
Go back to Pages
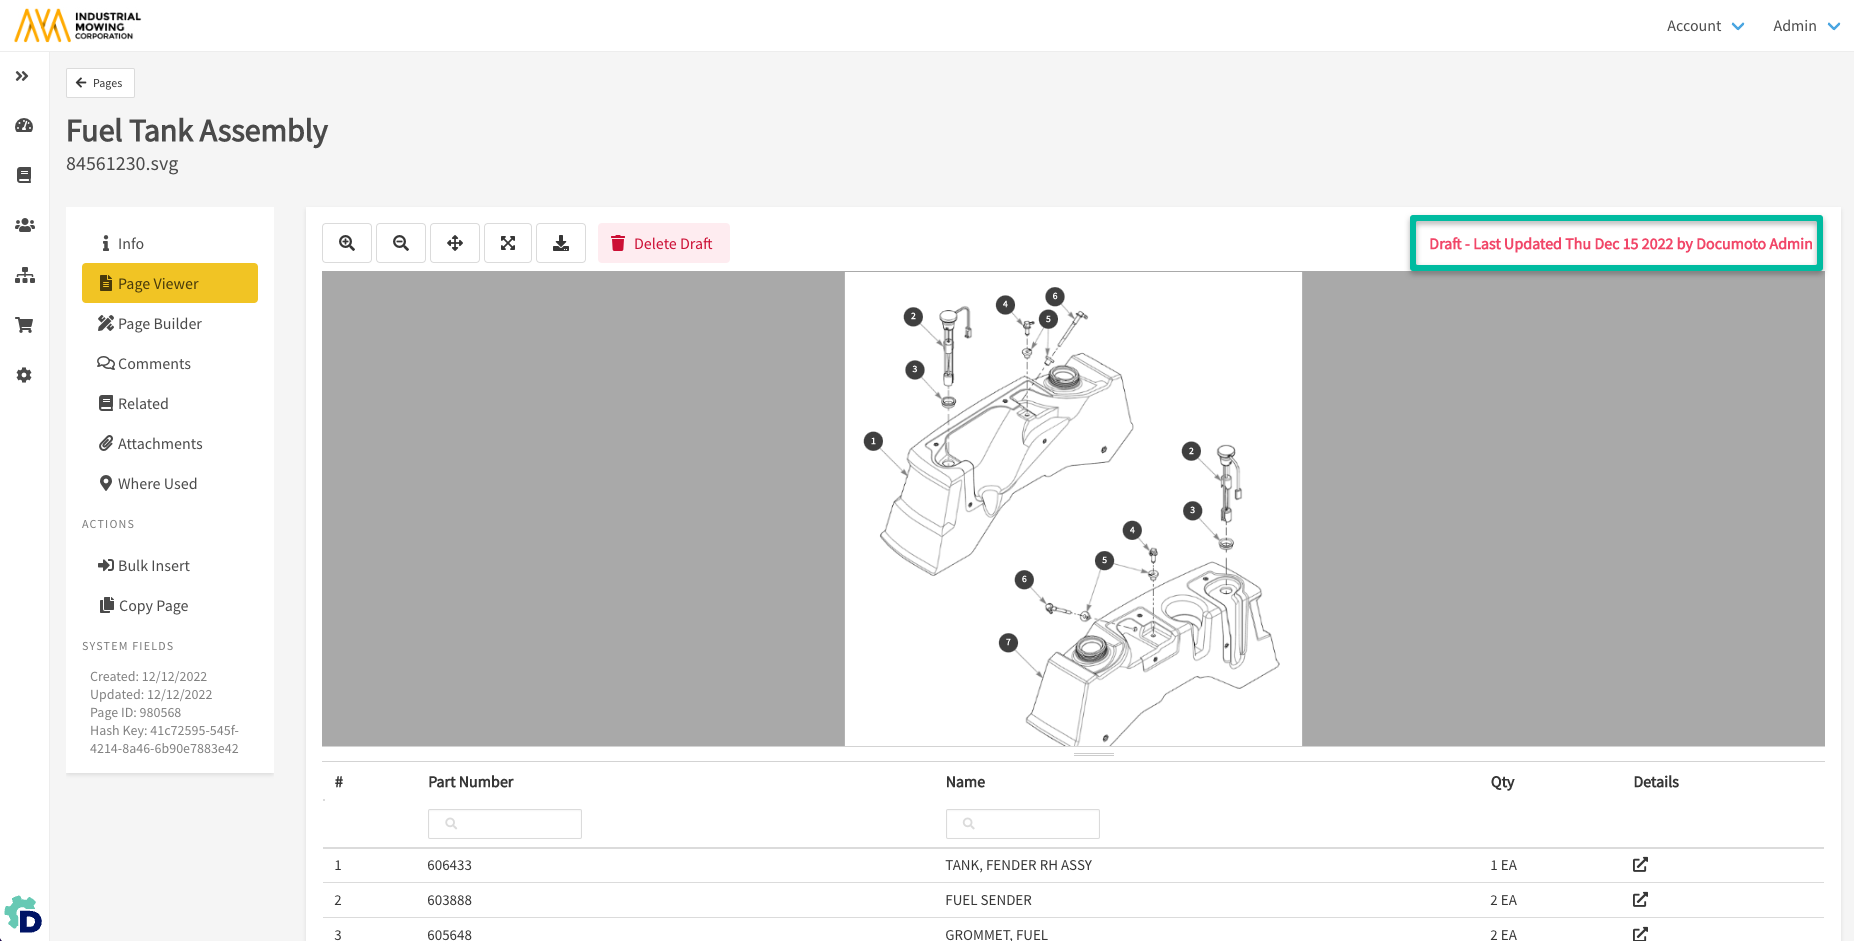click(100, 83)
